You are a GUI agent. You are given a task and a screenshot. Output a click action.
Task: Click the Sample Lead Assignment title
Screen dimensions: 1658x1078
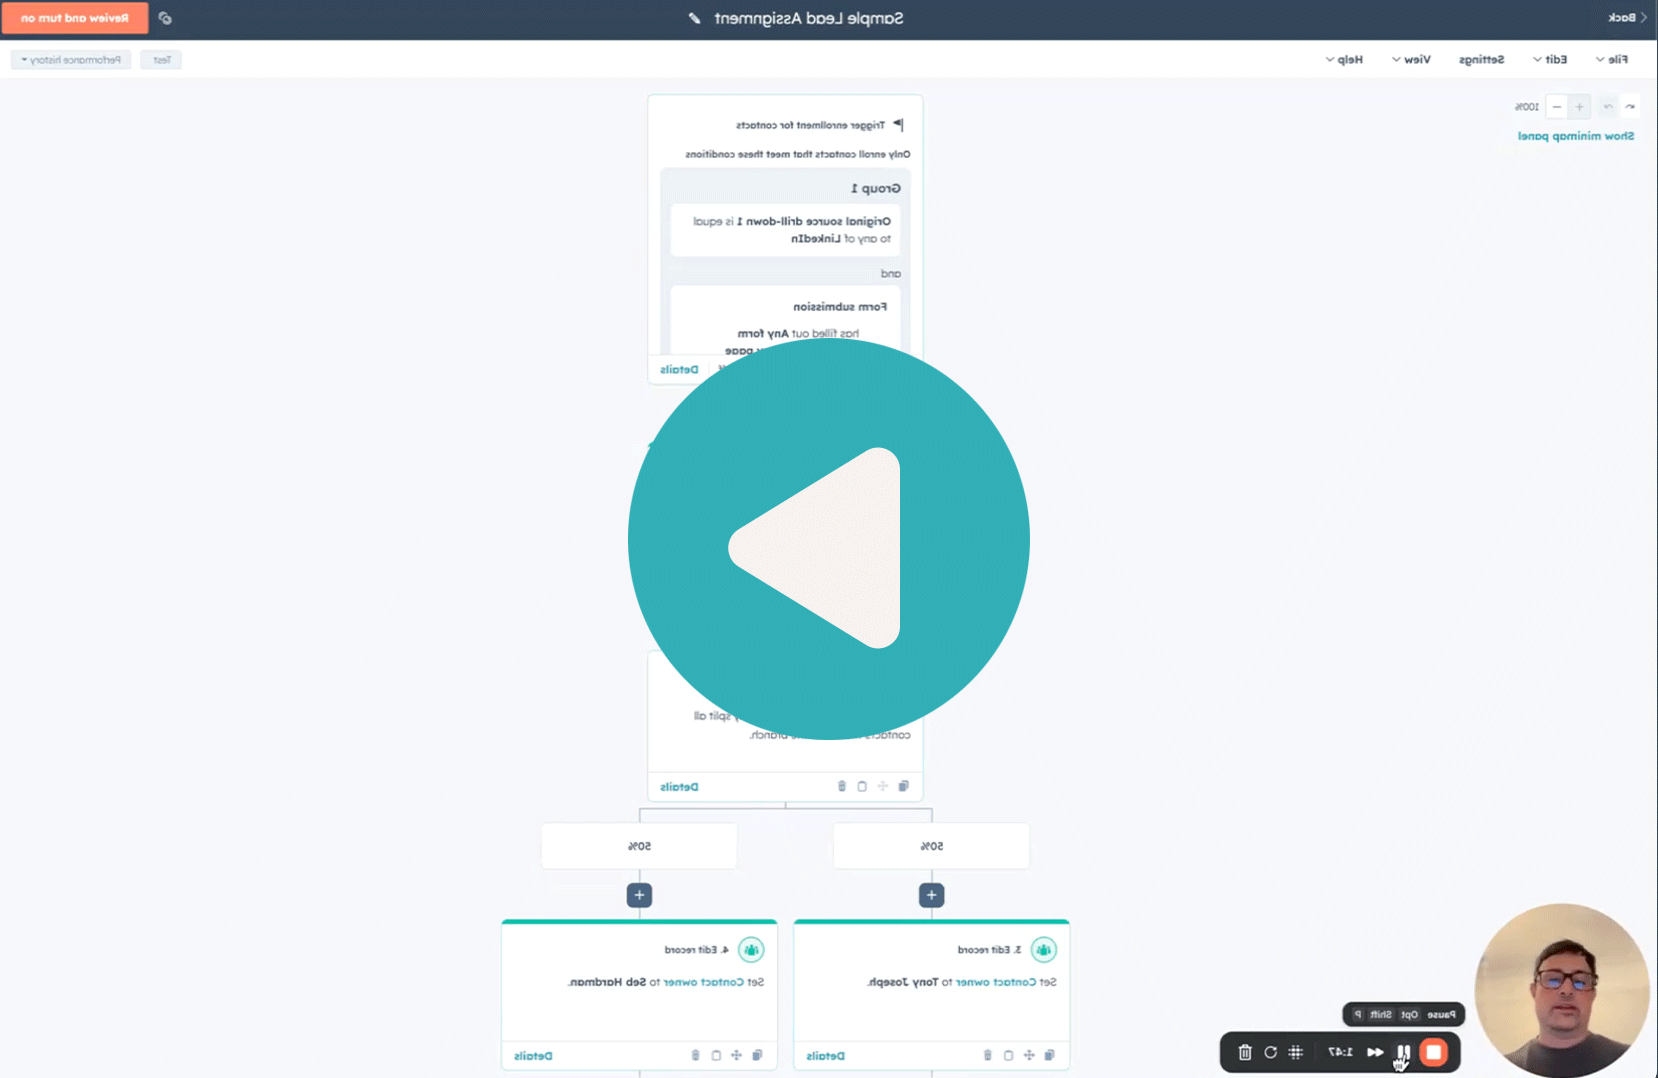[x=809, y=18]
